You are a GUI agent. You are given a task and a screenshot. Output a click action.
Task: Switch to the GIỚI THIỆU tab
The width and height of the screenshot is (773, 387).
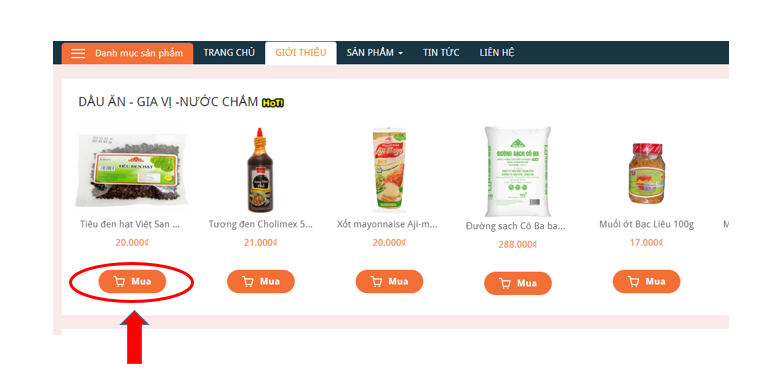[x=301, y=53]
